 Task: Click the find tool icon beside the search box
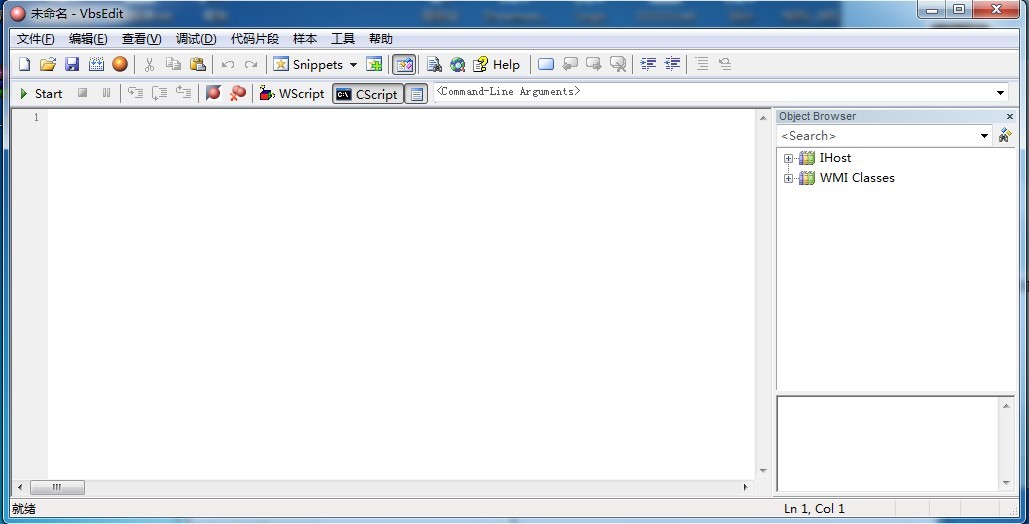click(x=1005, y=136)
